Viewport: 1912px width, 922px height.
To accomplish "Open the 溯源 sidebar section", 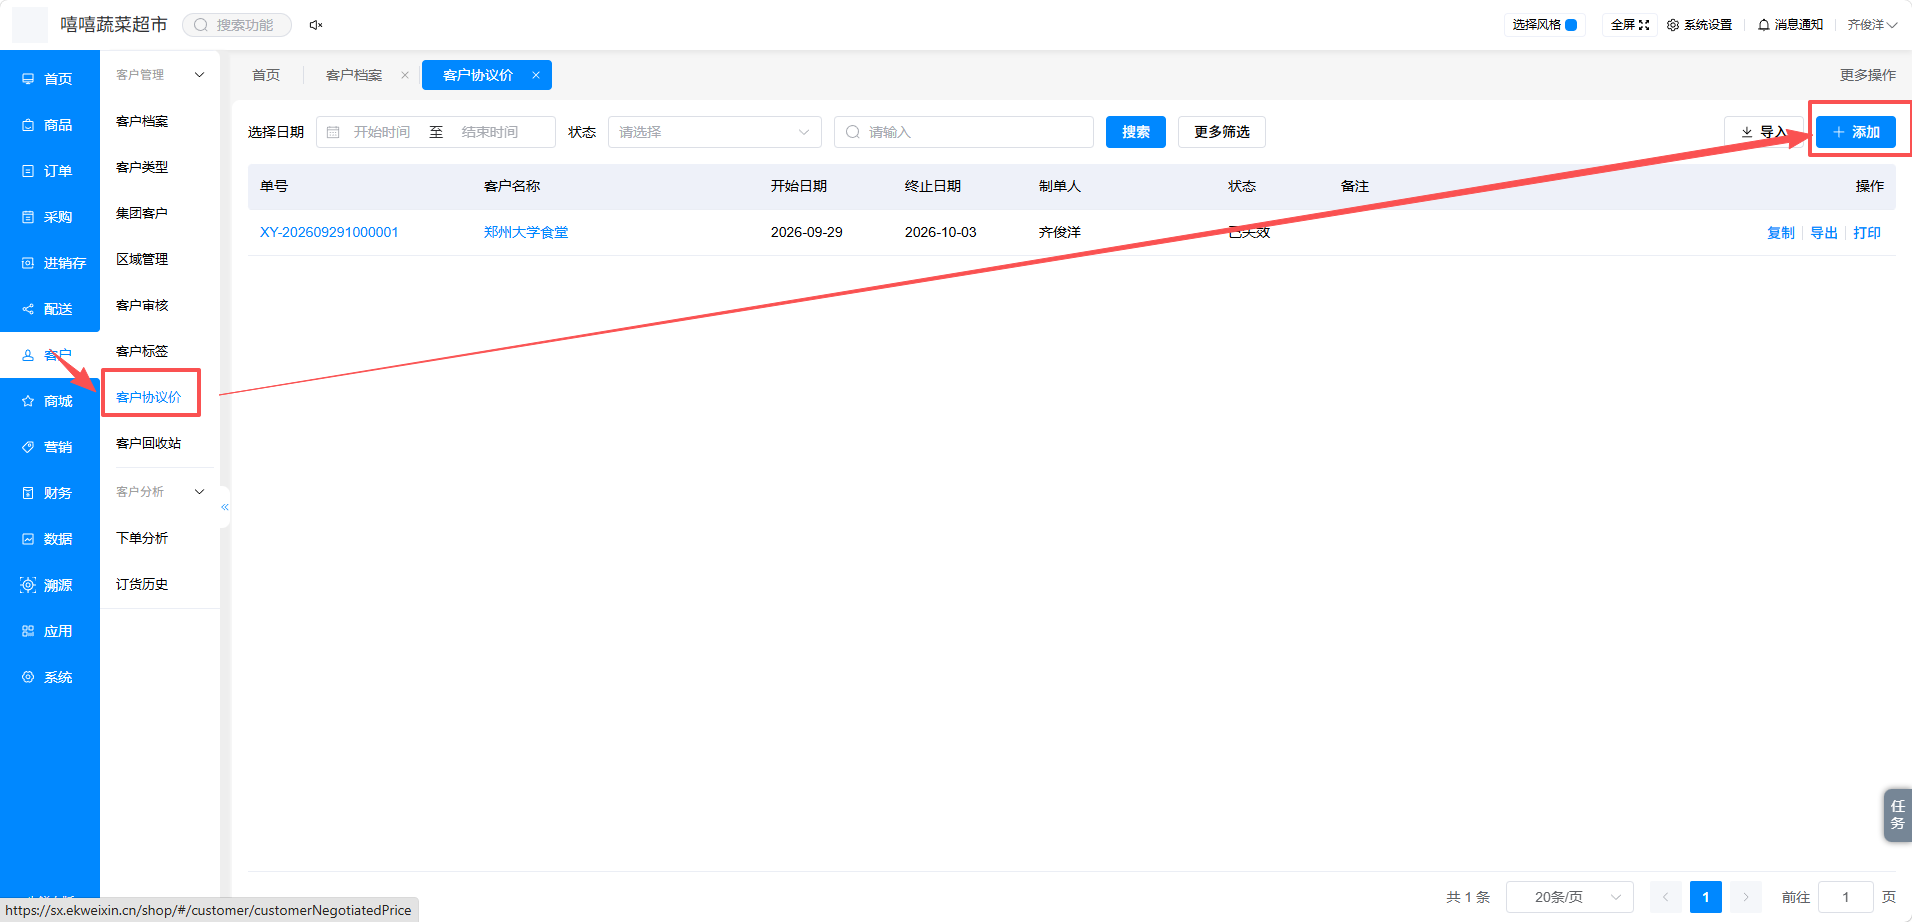I will (x=48, y=585).
